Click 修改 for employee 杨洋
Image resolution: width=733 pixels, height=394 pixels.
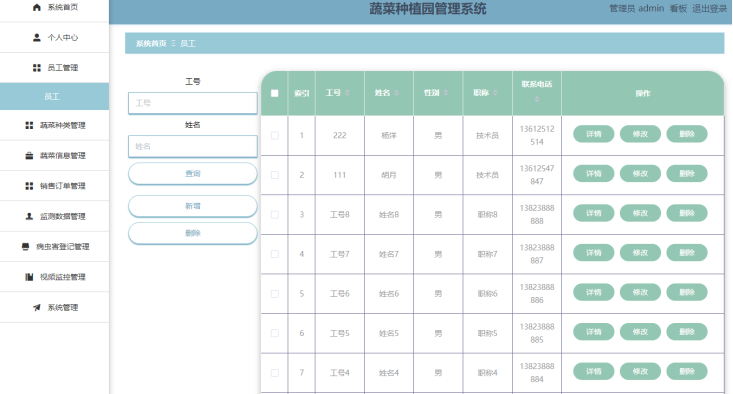640,134
